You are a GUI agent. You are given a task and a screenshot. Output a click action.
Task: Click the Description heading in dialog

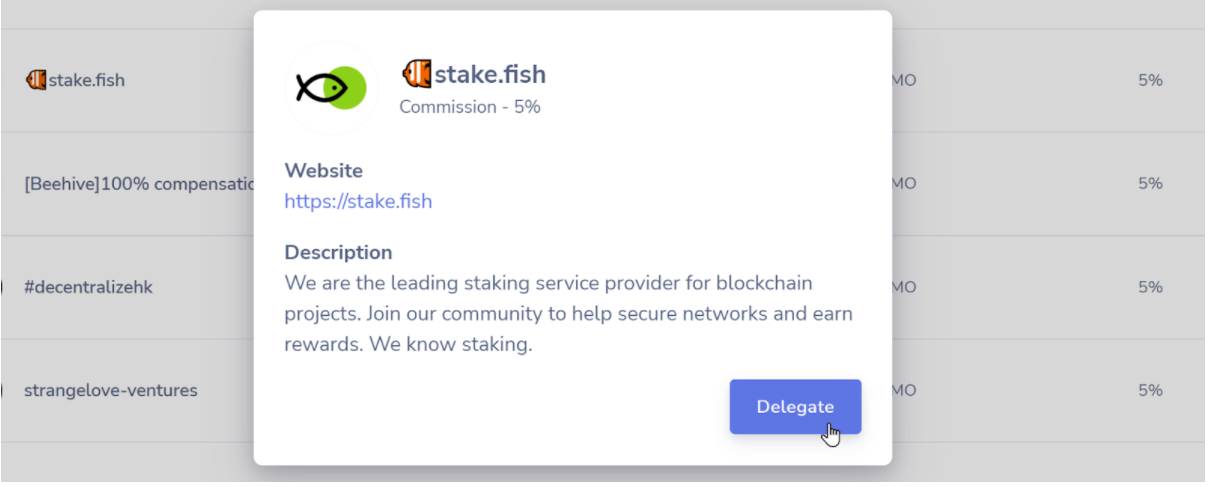tap(338, 252)
